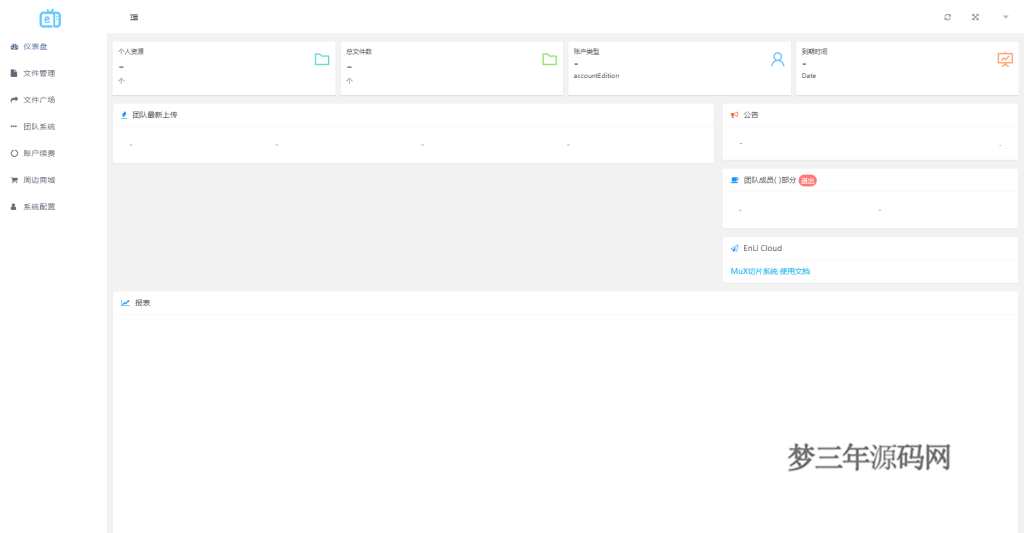Screen dimensions: 1024x533
Task: Open the user dropdown arrow in header
Action: point(1005,17)
